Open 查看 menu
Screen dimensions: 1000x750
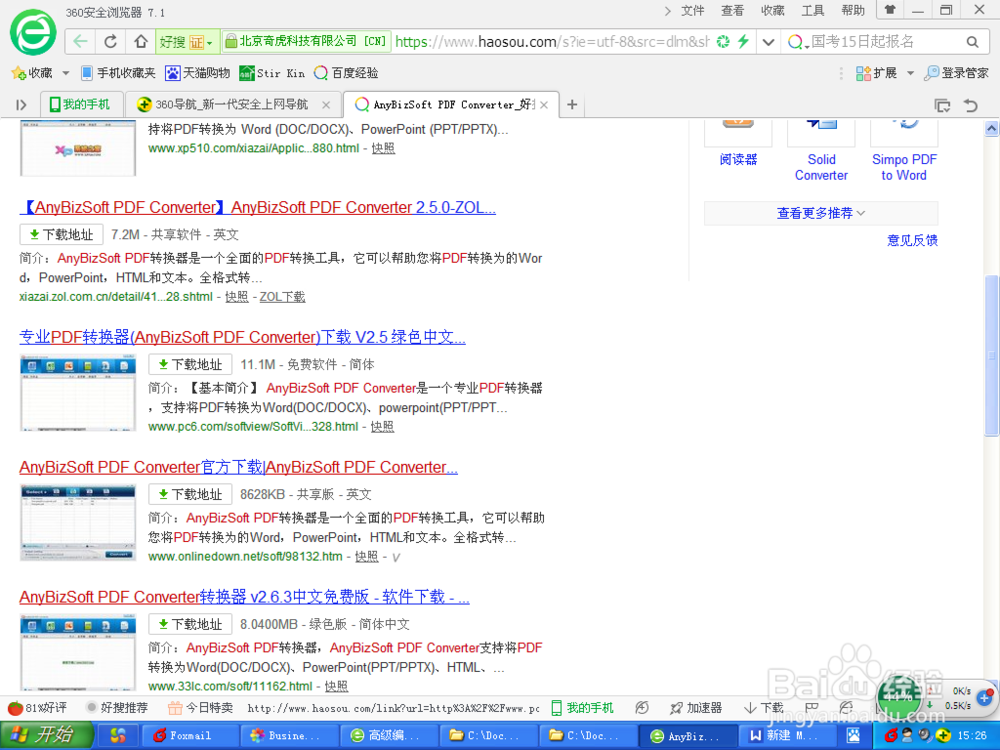tap(732, 10)
